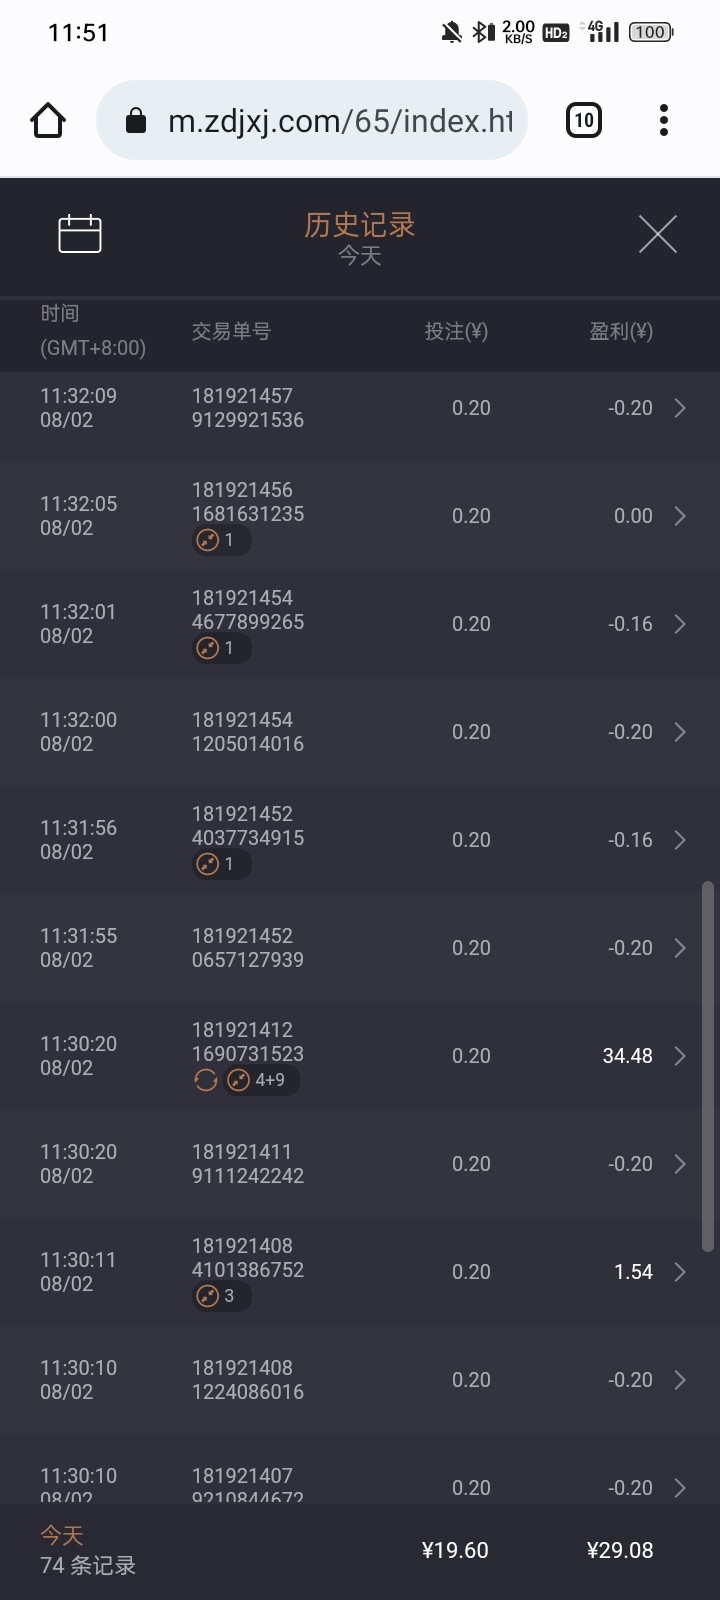This screenshot has width=720, height=1600.
Task: Tap the address bar URL m.zdjxj.com
Action: click(x=340, y=121)
